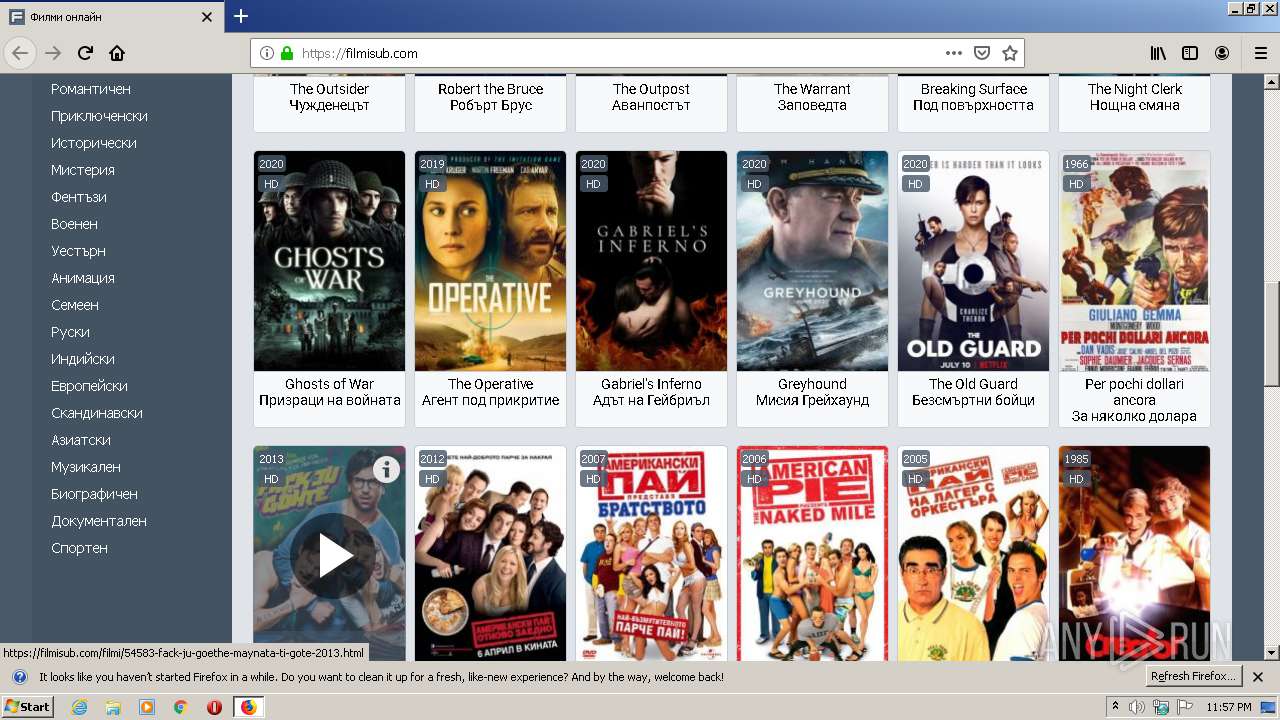Open the Firefox account icon
The width and height of the screenshot is (1280, 720).
[x=1222, y=53]
